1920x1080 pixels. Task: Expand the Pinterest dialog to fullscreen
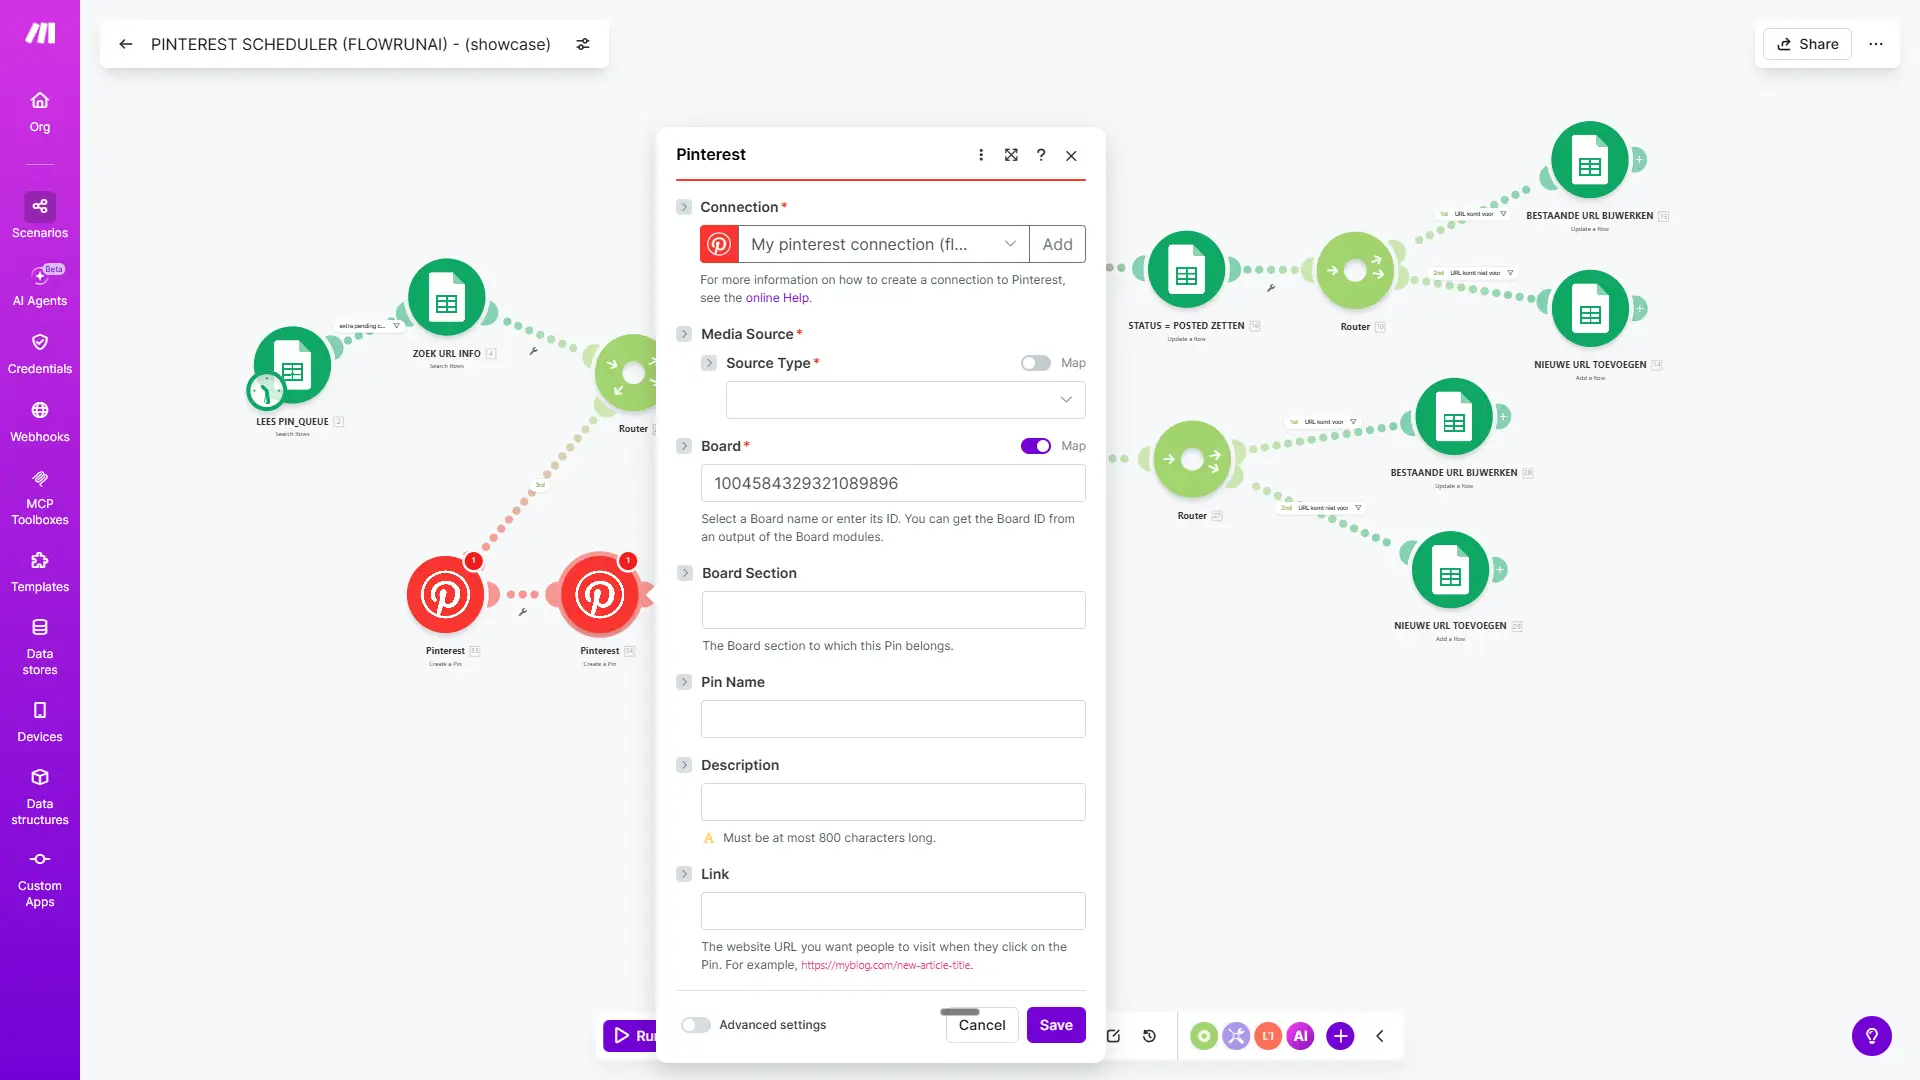[x=1011, y=155]
